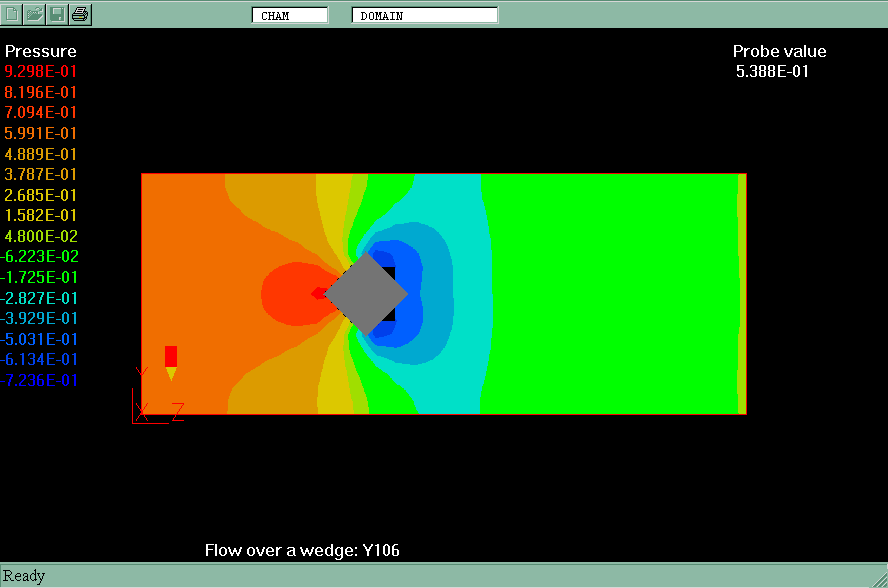888x588 pixels.
Task: Click the Open folder toolbar icon
Action: 35,14
